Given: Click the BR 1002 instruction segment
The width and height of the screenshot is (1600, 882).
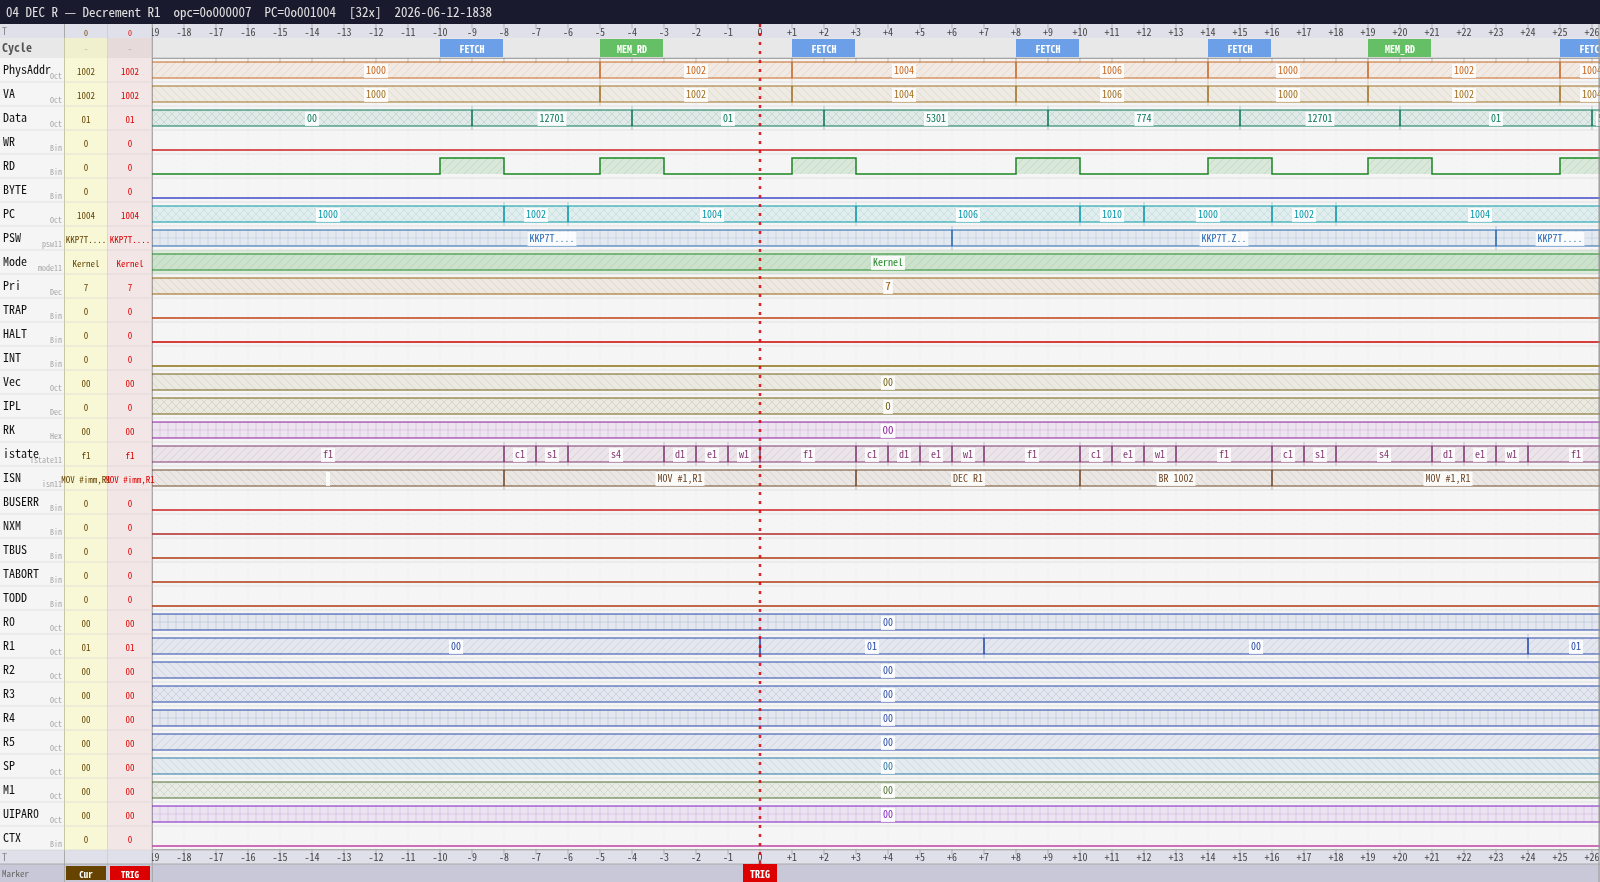Looking at the screenshot, I should (x=1176, y=479).
